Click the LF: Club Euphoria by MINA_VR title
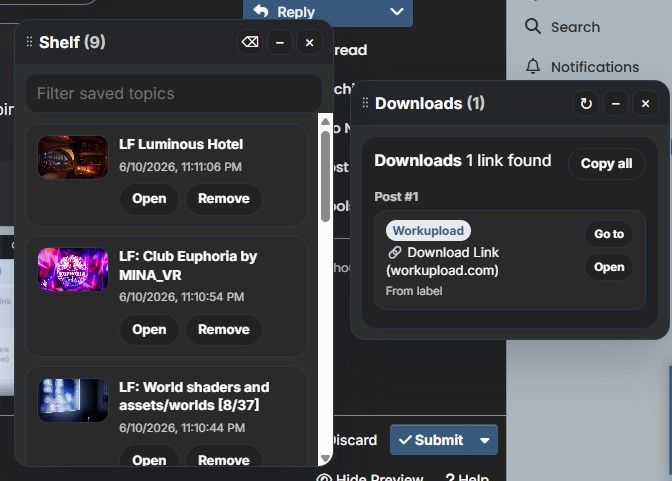Screen dimensions: 672x481 coord(188,265)
